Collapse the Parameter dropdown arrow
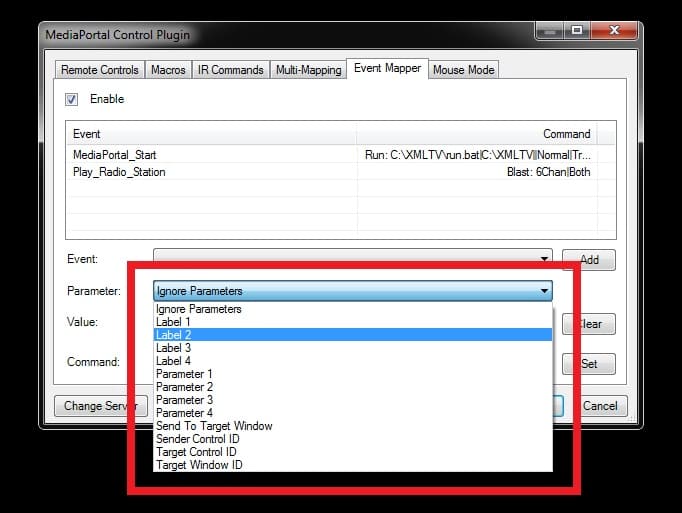 click(544, 291)
